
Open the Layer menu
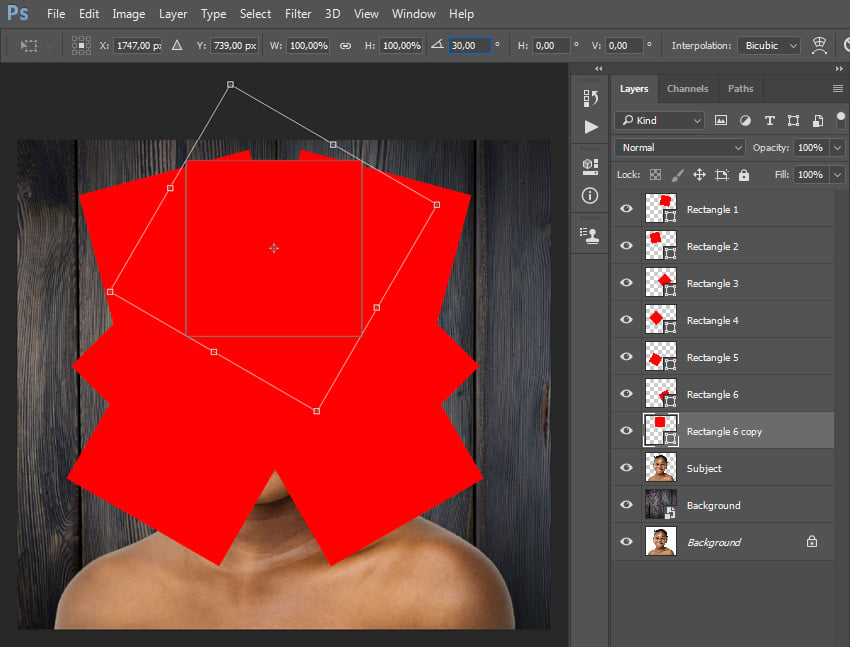click(x=173, y=14)
